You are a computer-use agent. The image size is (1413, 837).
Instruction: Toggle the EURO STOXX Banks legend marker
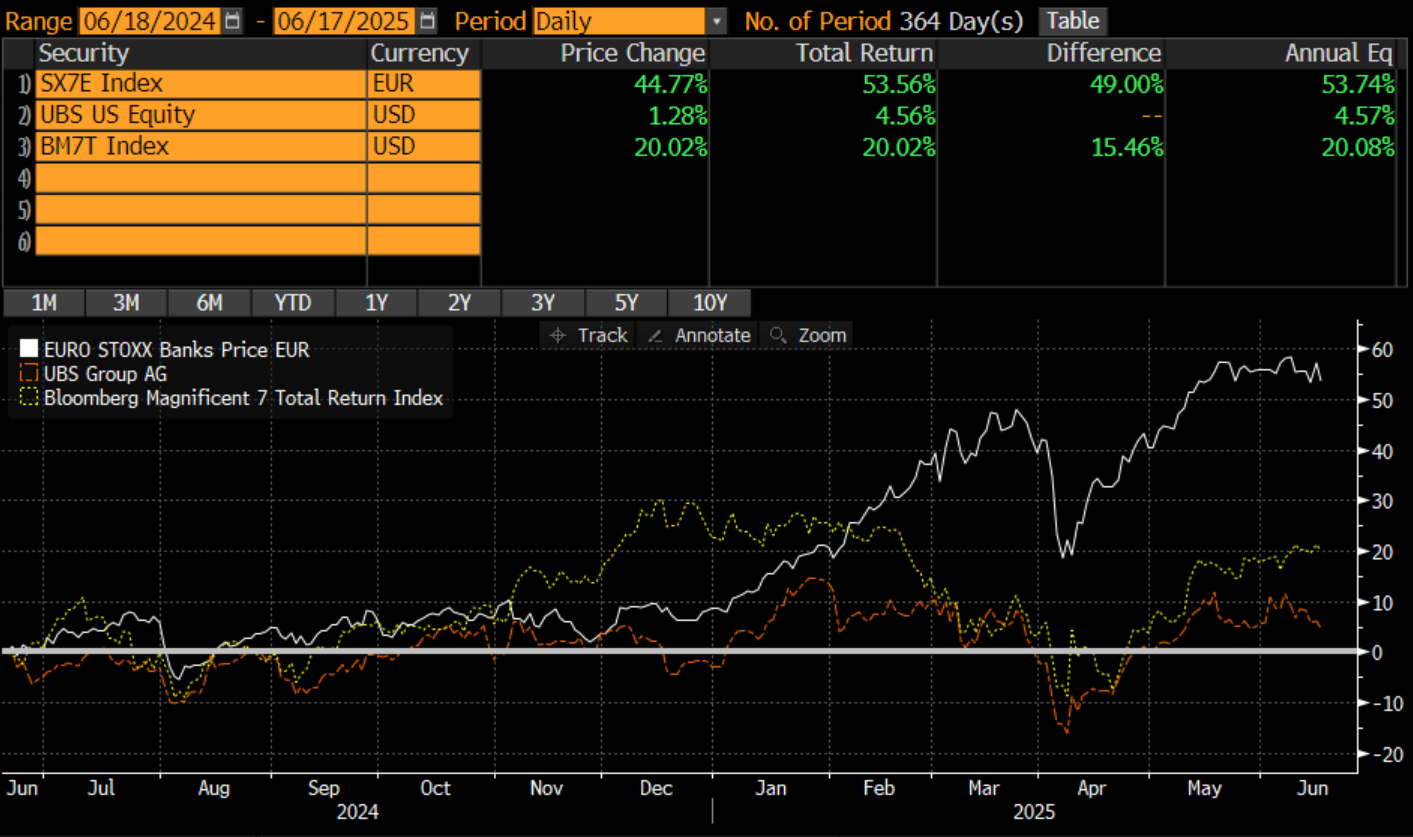29,350
